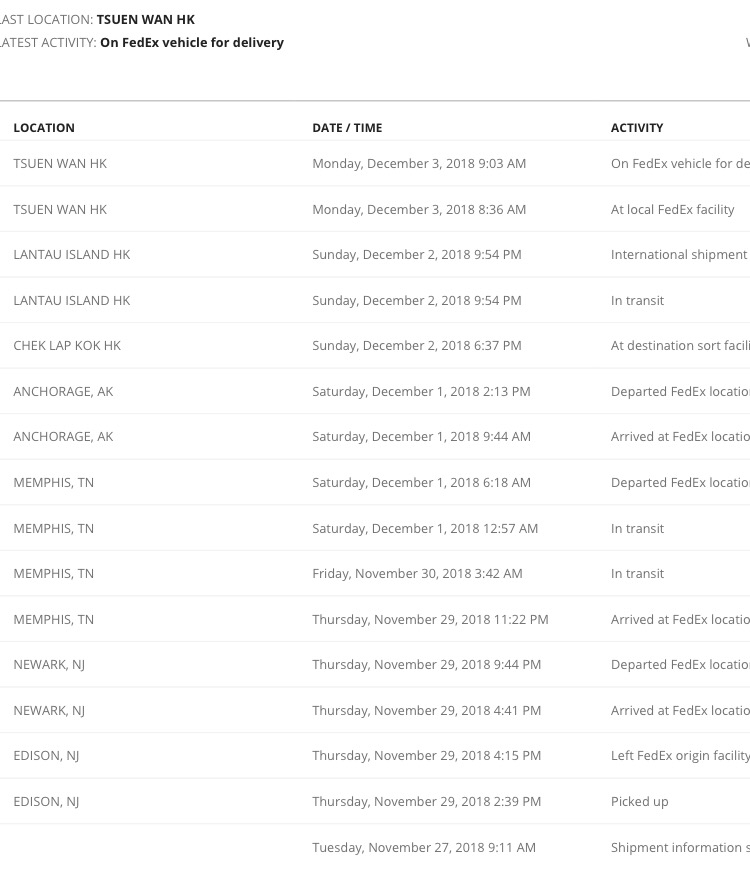The width and height of the screenshot is (750, 879).
Task: Click the LOCATION column header
Action: [44, 128]
